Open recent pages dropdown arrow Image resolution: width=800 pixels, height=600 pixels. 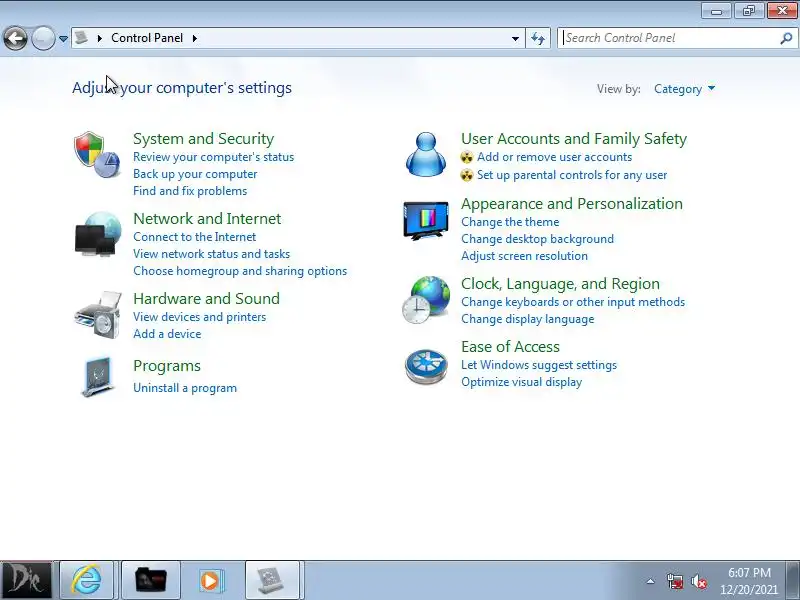pyautogui.click(x=63, y=38)
